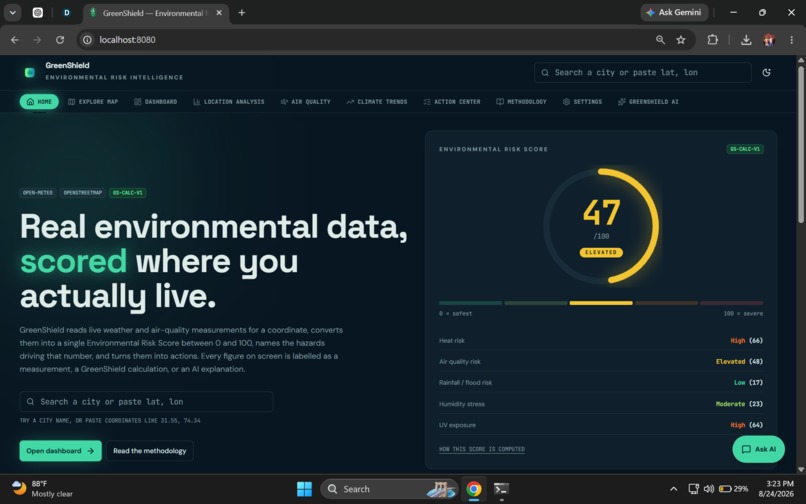Click the OPEN-METEO badge

pos(38,193)
